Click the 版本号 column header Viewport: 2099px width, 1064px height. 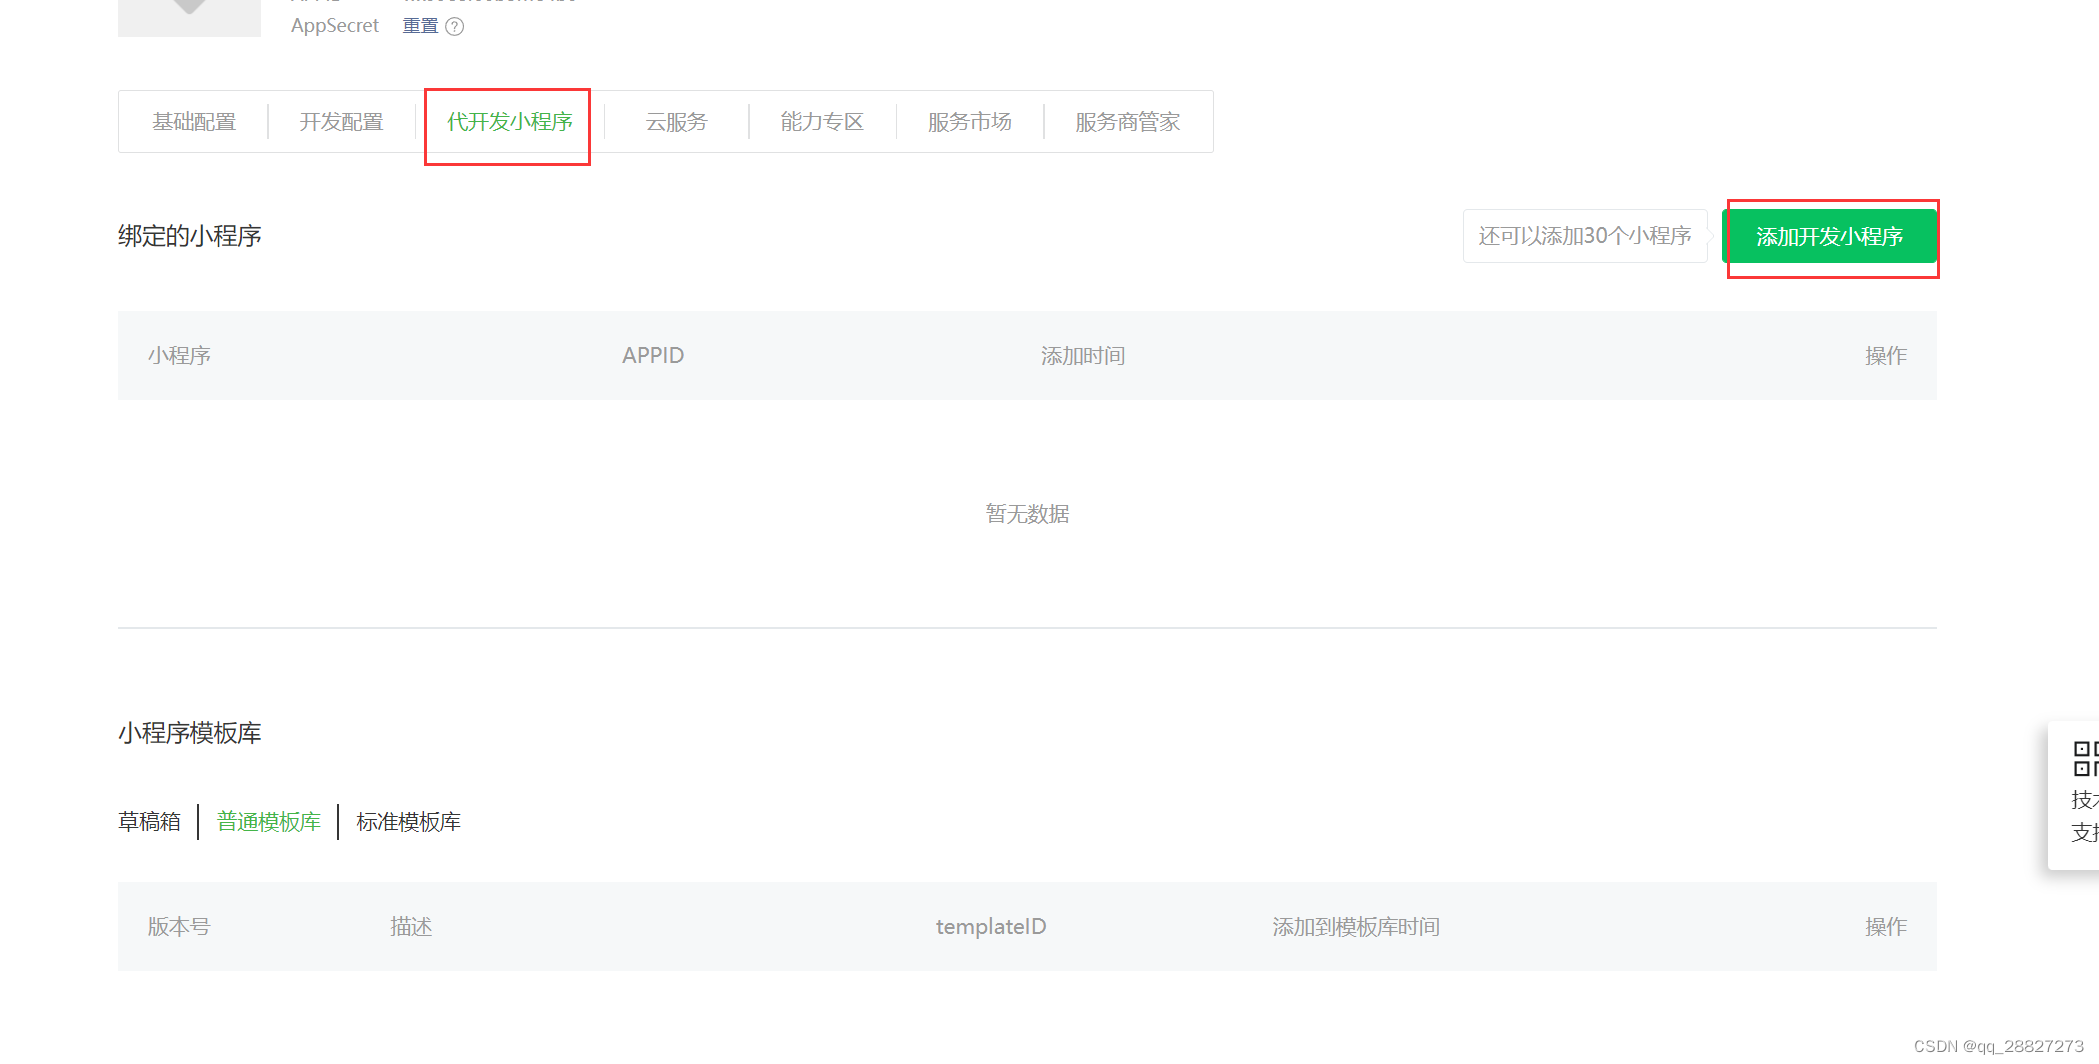pyautogui.click(x=179, y=927)
